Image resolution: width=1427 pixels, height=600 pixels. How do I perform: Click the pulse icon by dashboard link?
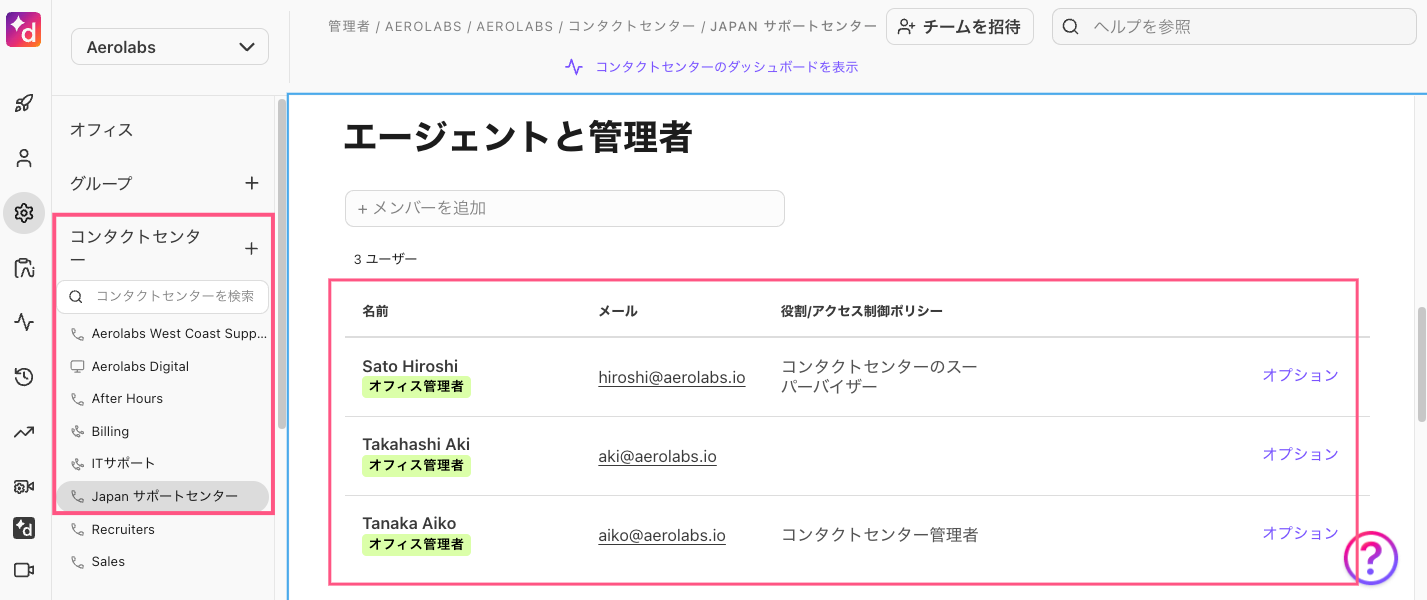574,67
